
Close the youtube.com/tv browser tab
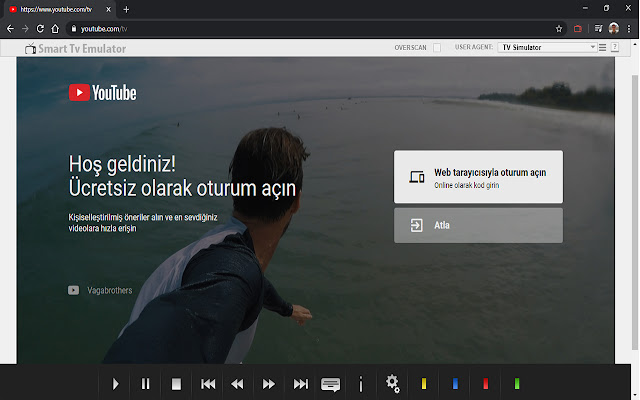108,9
